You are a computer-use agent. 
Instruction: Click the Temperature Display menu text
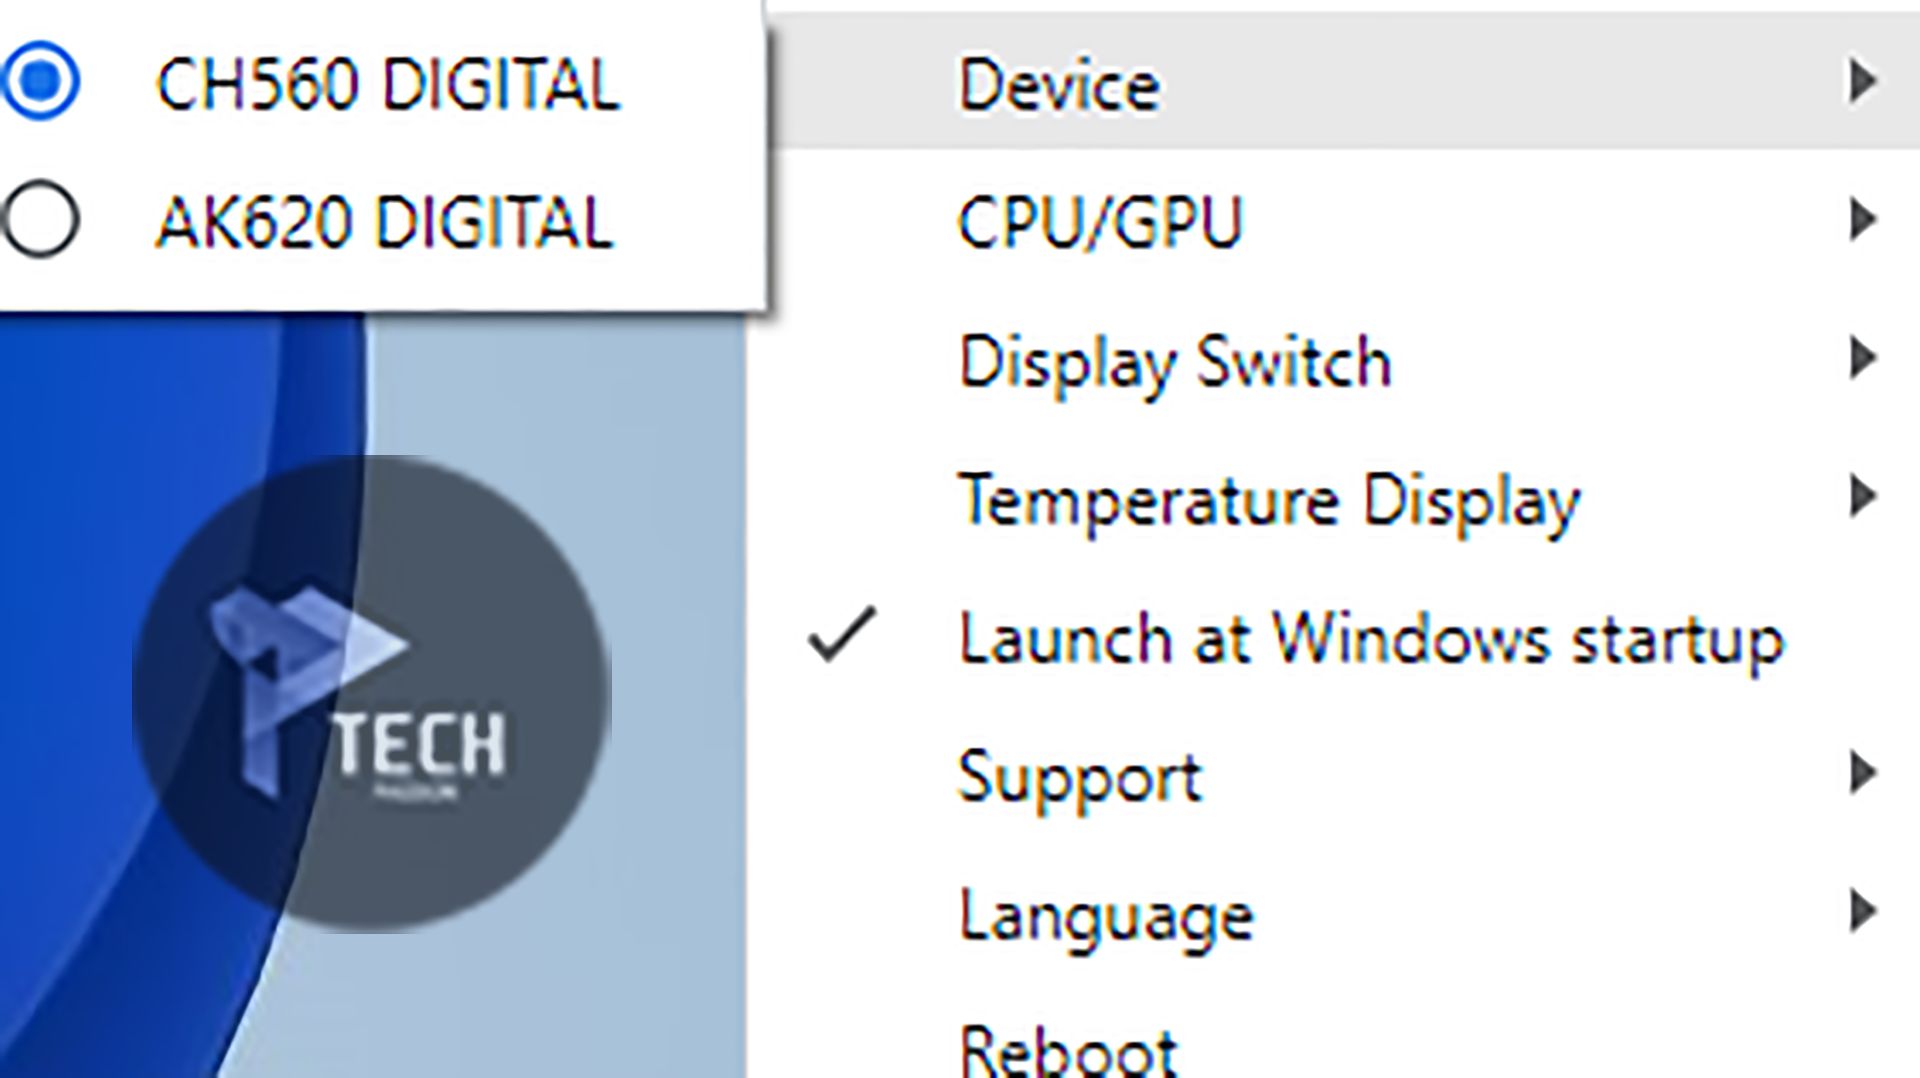pos(1268,500)
